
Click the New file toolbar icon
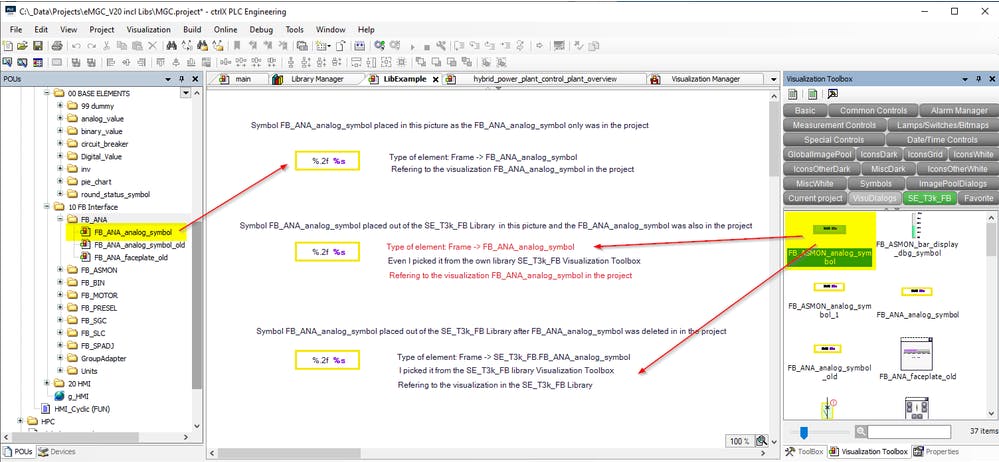pos(9,46)
